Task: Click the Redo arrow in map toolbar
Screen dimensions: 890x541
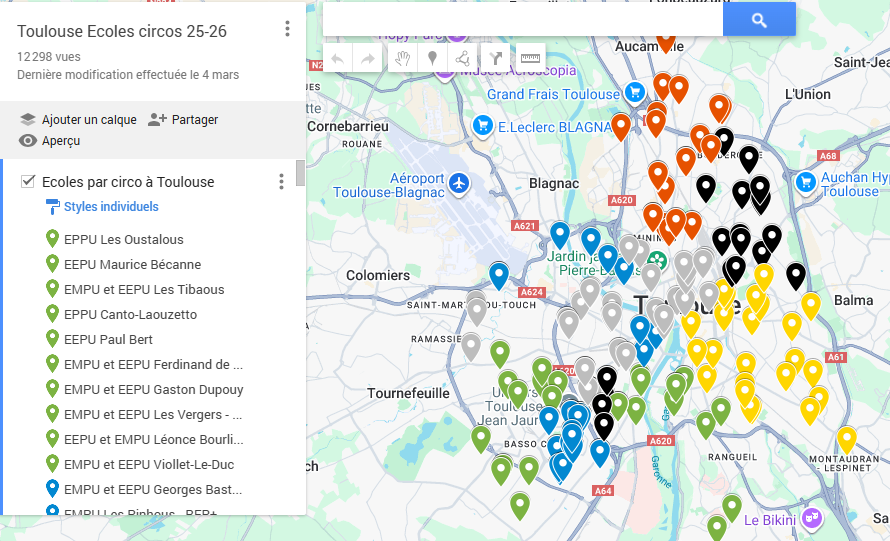Action: point(367,58)
